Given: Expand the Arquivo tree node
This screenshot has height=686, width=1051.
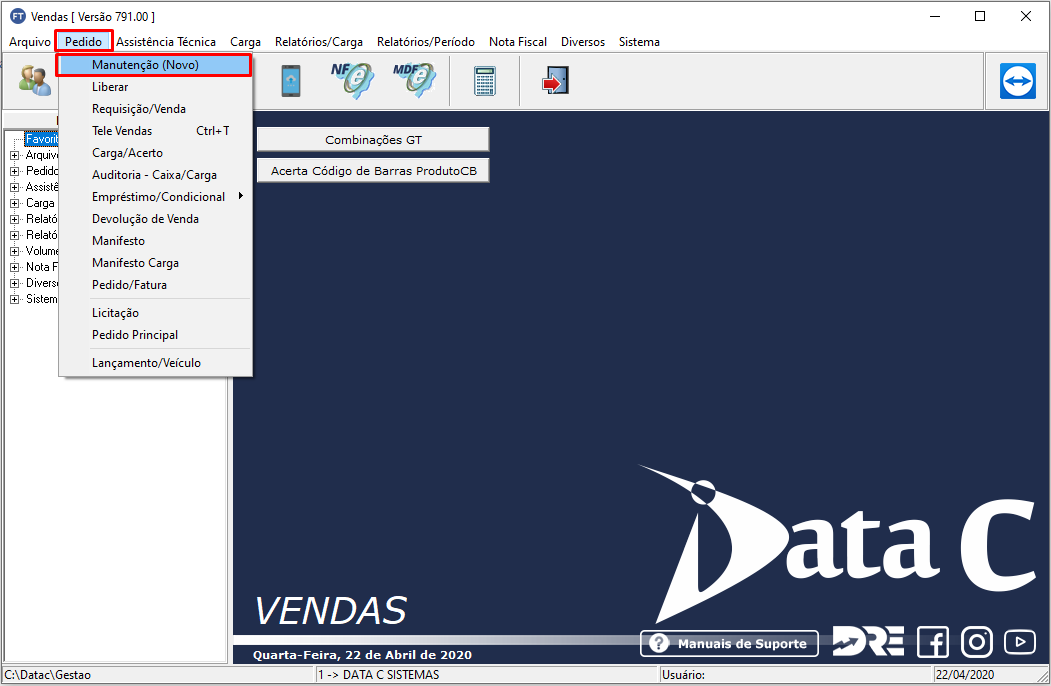Looking at the screenshot, I should (x=15, y=155).
